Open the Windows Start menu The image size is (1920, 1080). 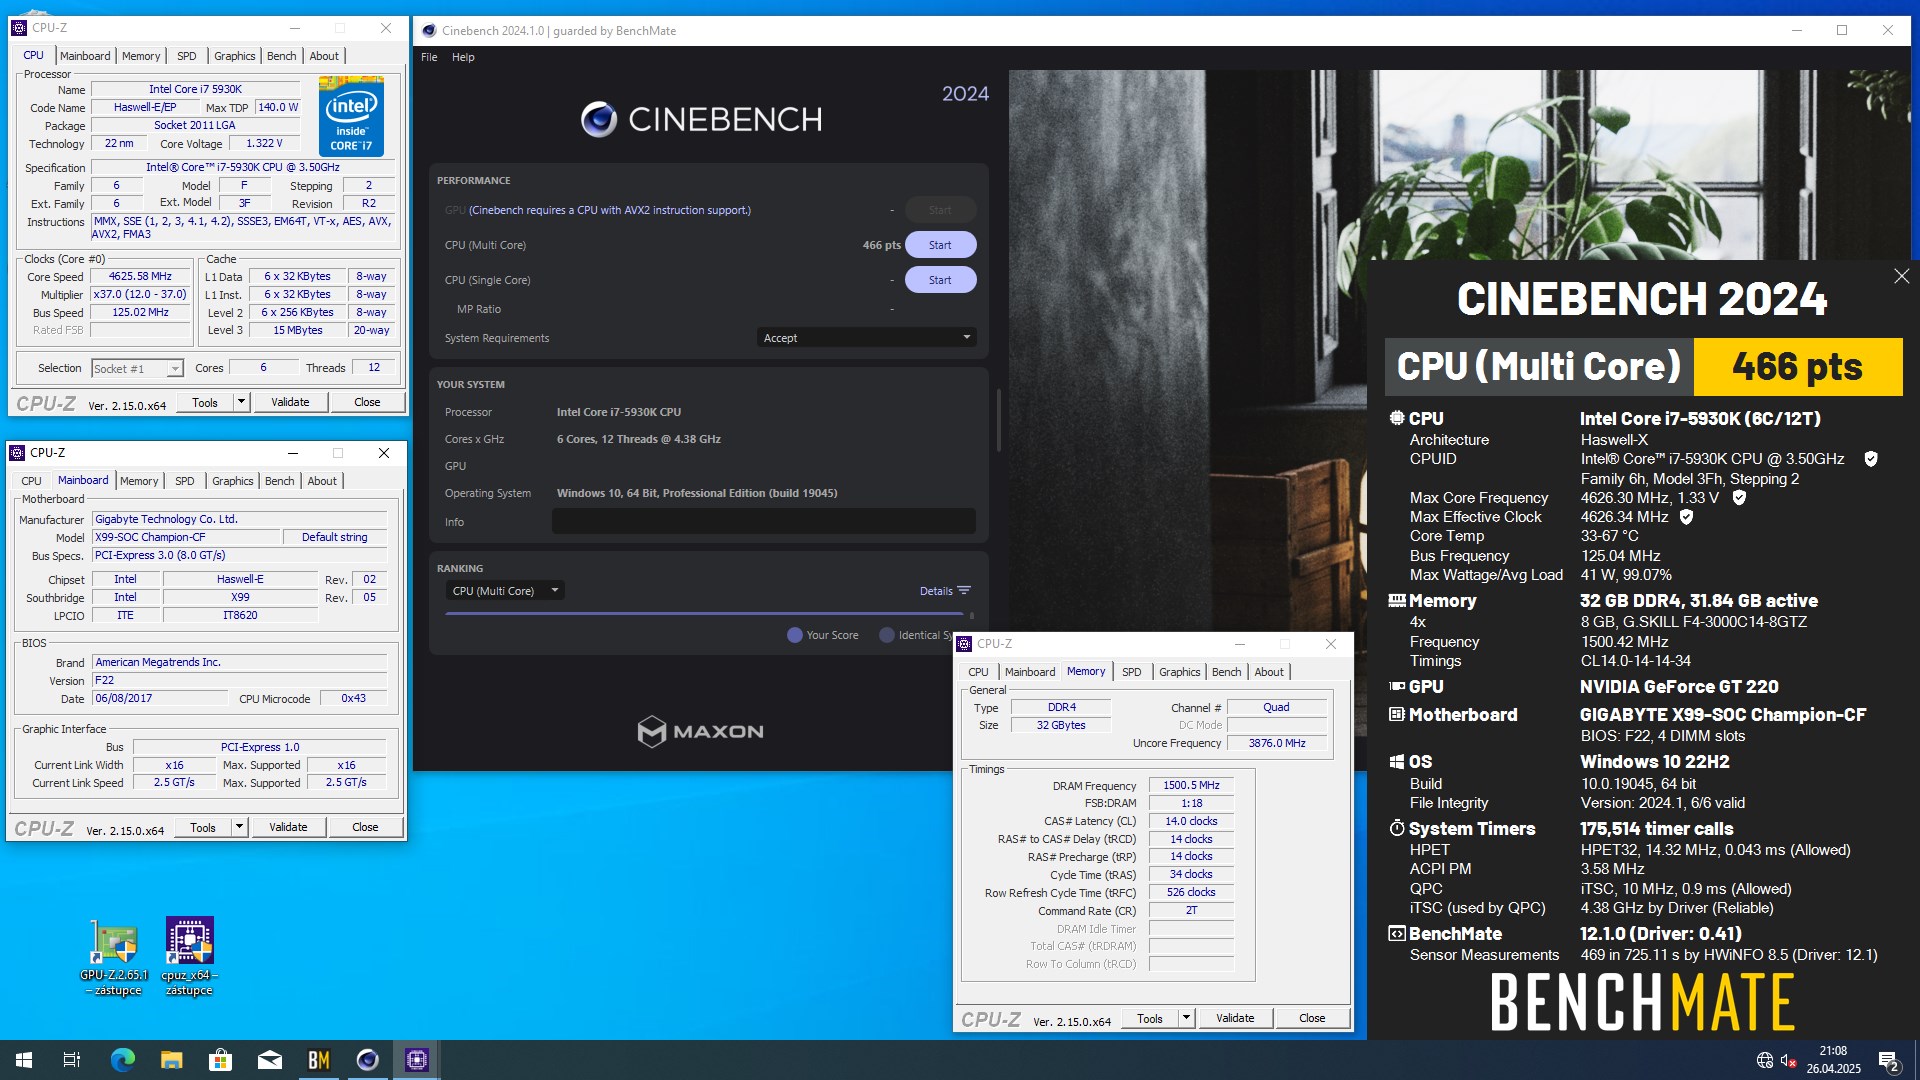coord(24,1060)
